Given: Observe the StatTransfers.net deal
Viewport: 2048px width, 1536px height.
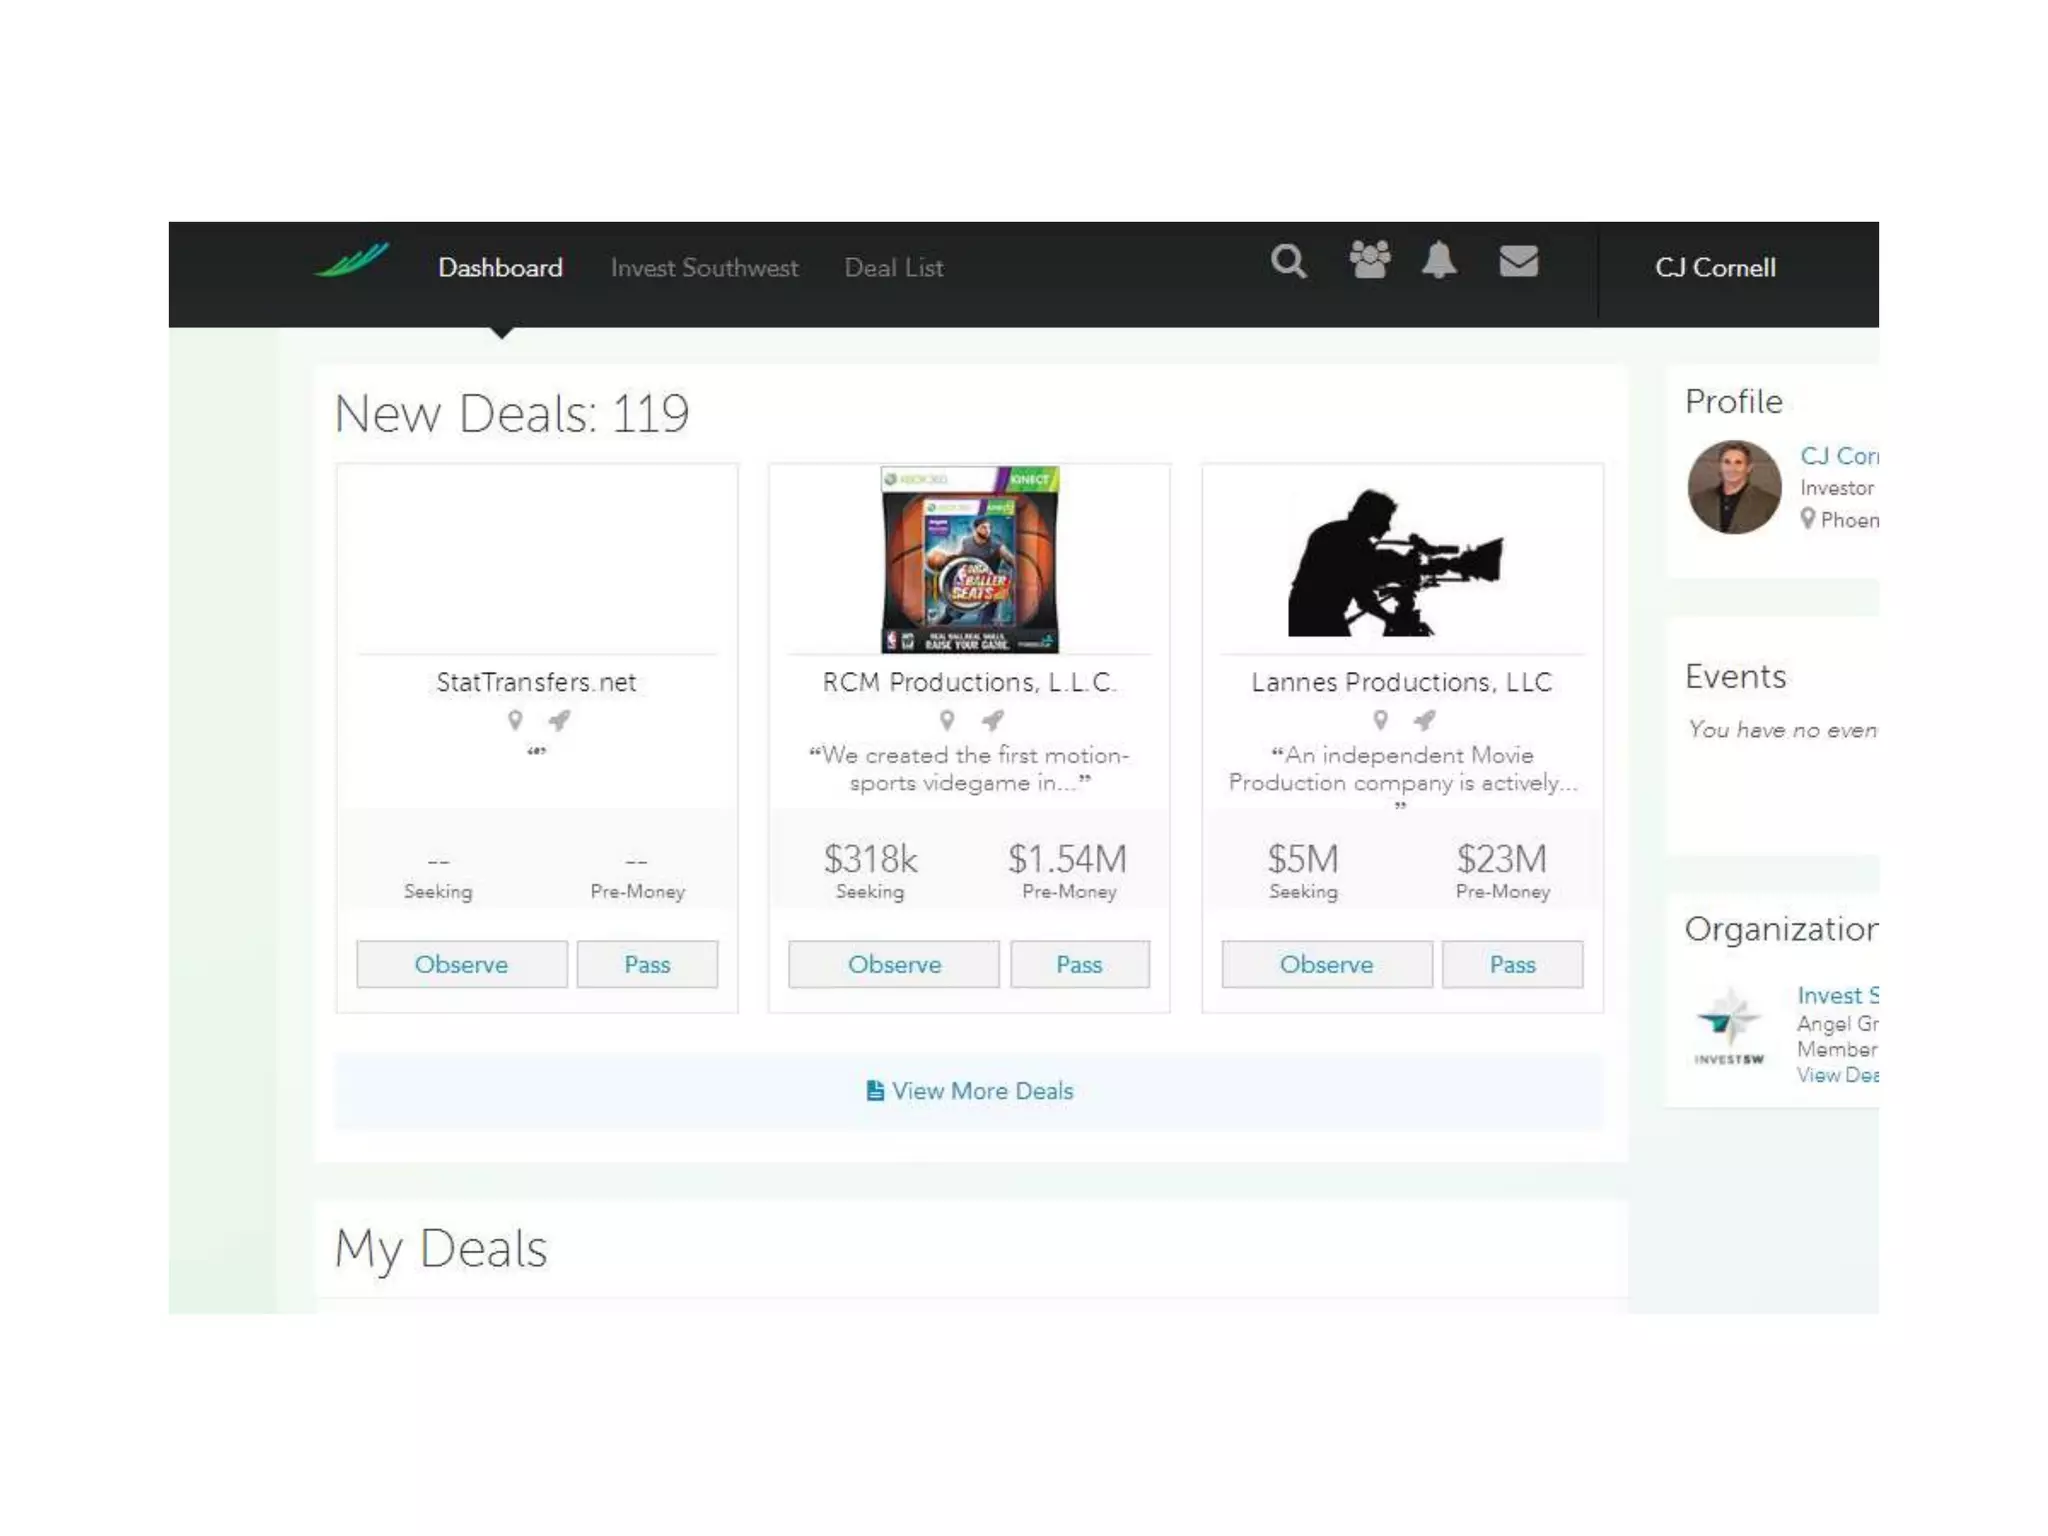Looking at the screenshot, I should (x=461, y=964).
